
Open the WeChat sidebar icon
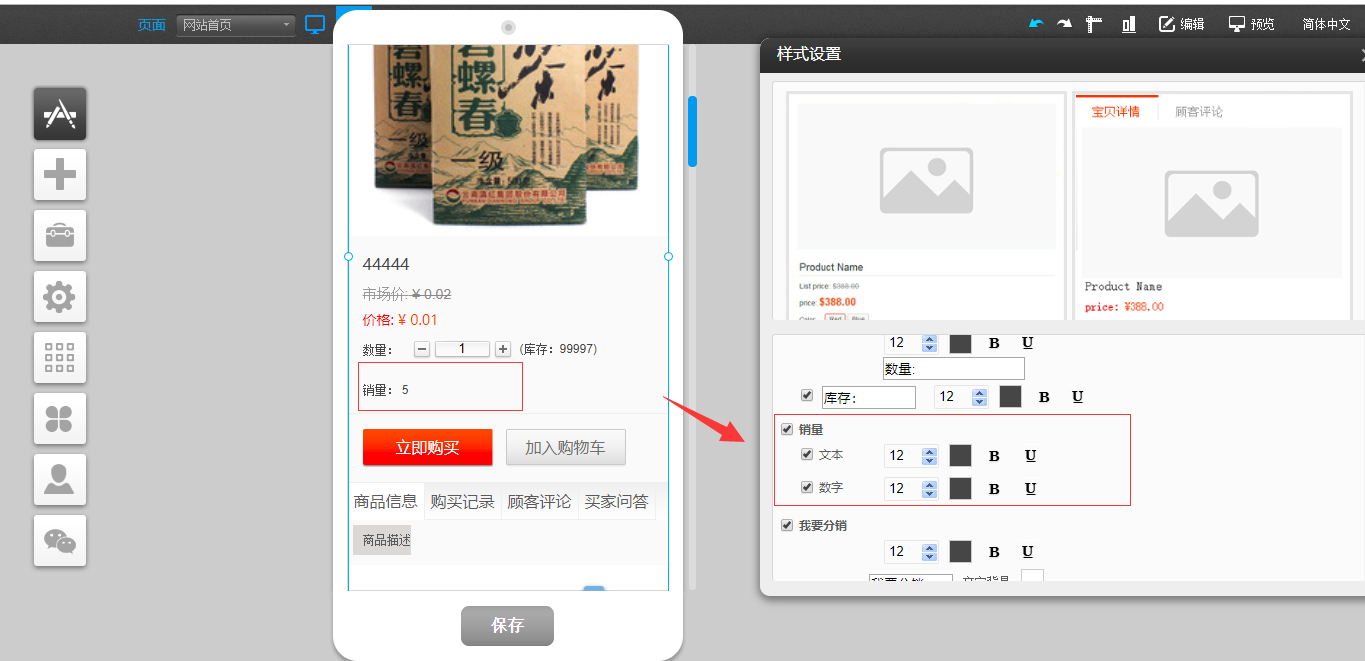[x=60, y=541]
